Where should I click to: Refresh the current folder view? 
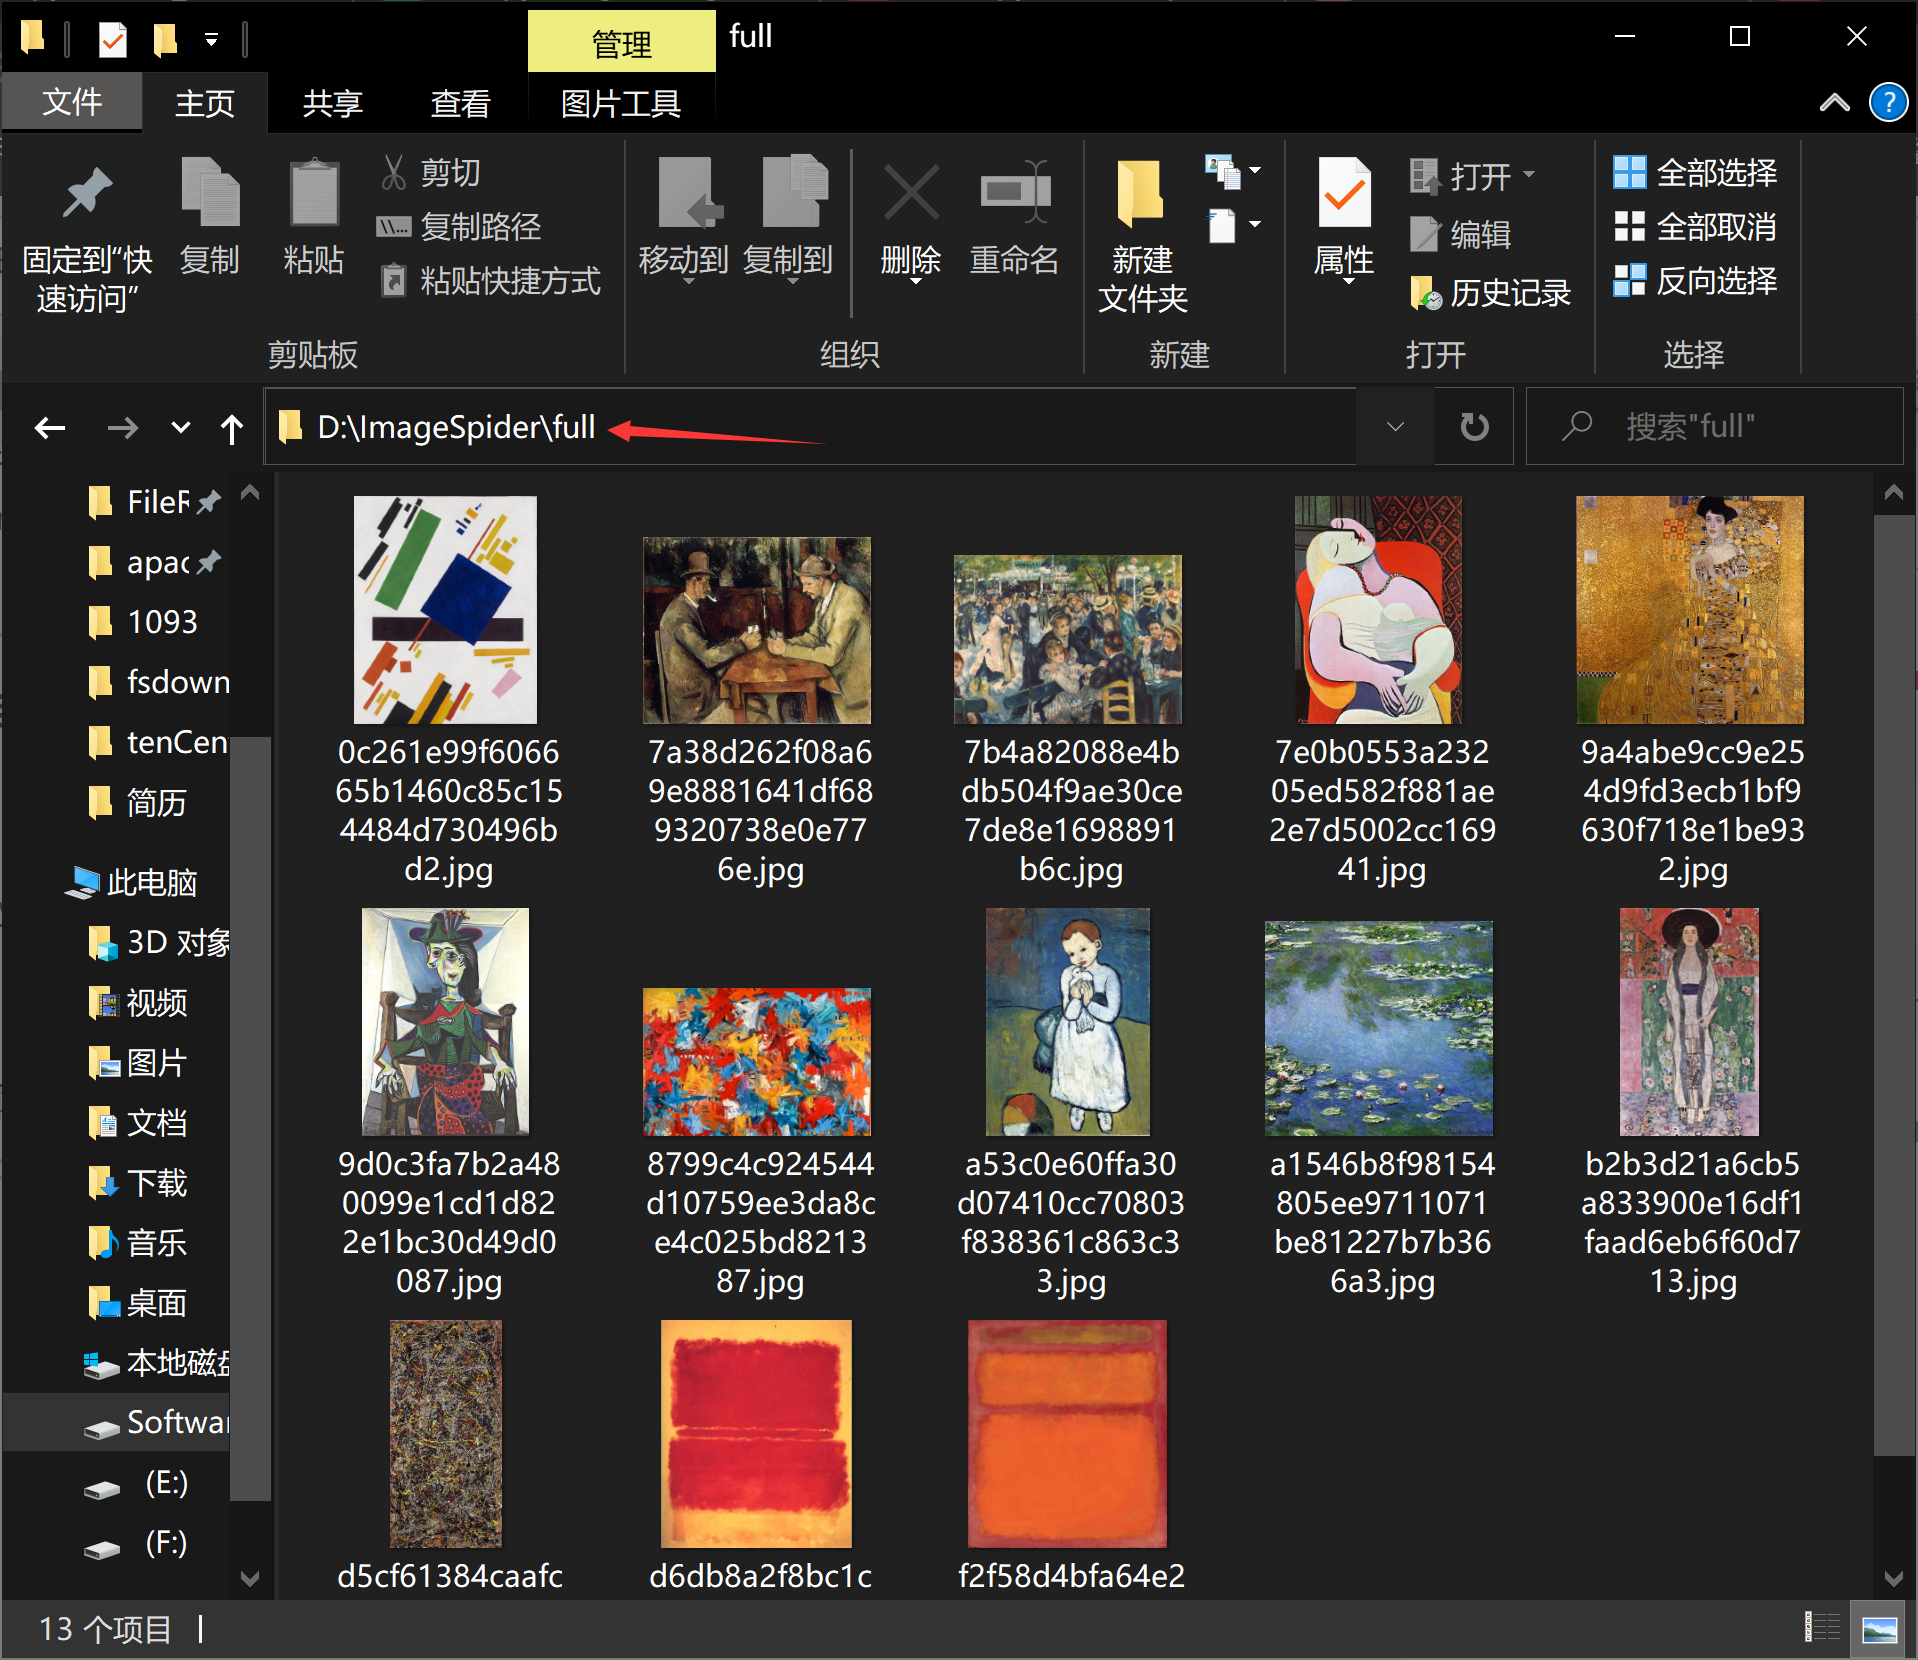coord(1474,427)
